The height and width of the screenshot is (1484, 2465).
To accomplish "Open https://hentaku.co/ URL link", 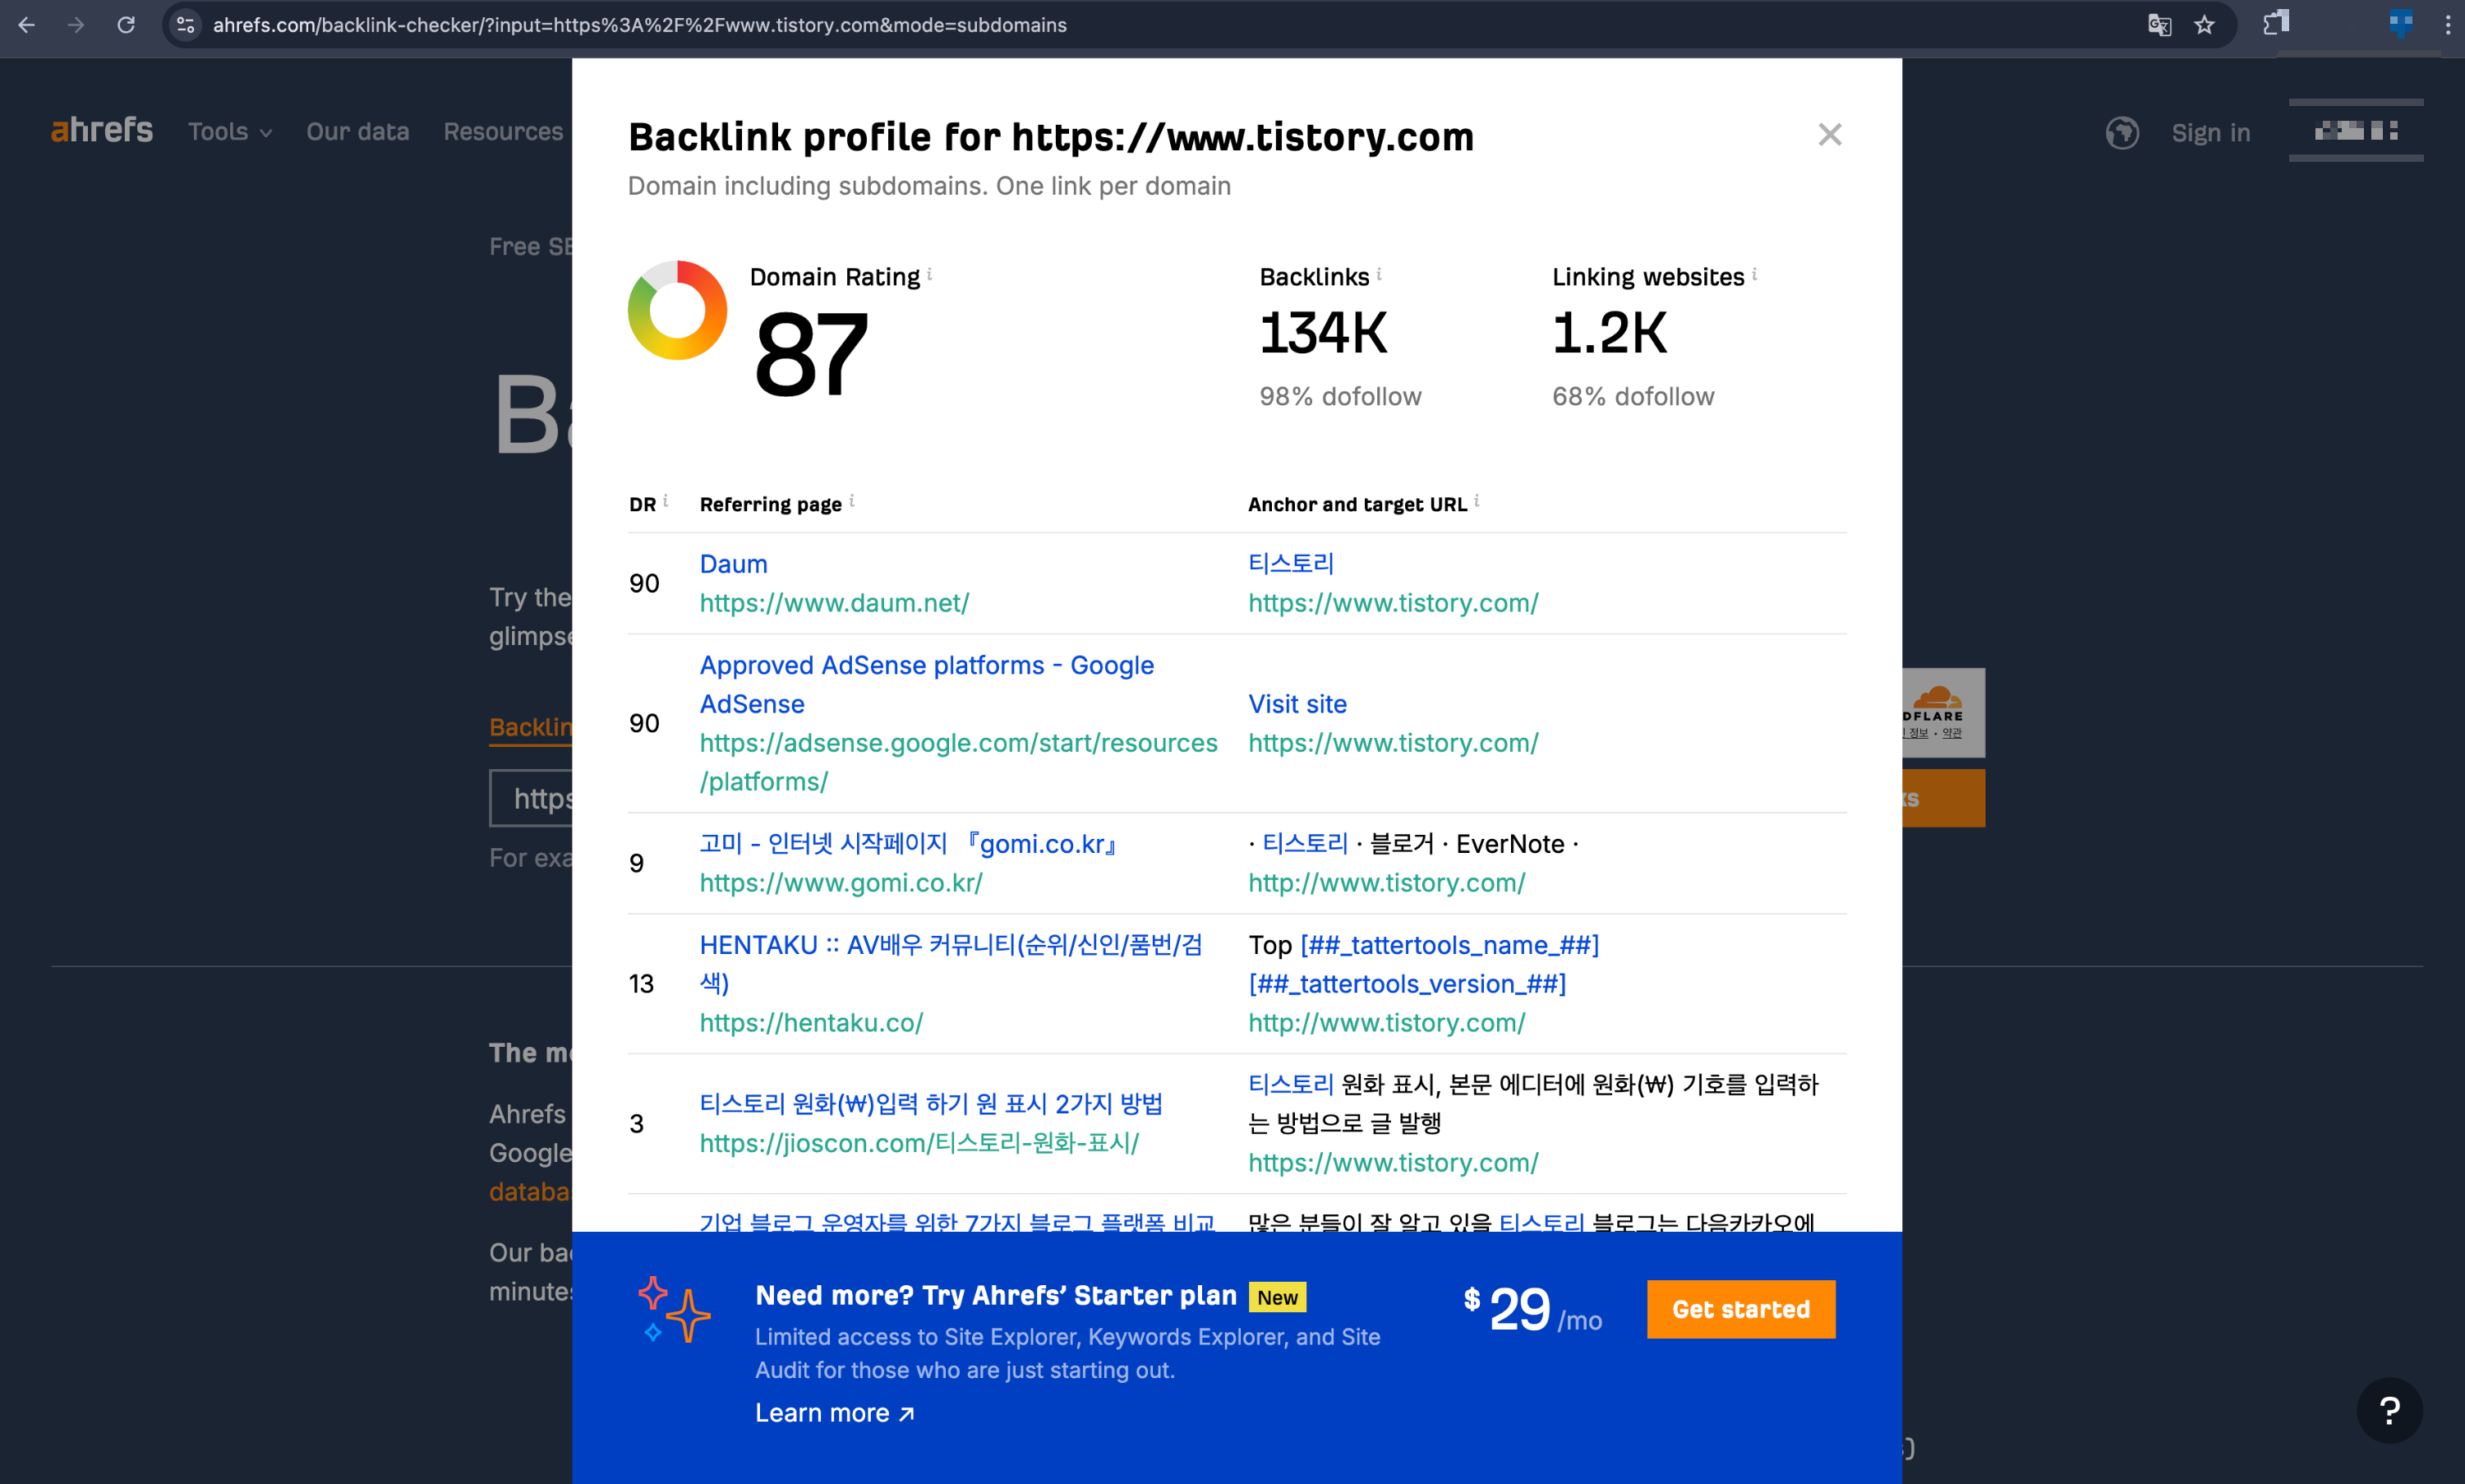I will [811, 1023].
